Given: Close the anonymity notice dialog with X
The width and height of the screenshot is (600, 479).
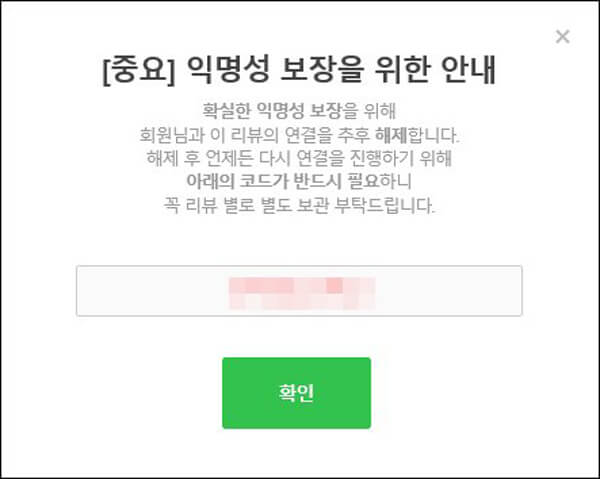Looking at the screenshot, I should [562, 37].
